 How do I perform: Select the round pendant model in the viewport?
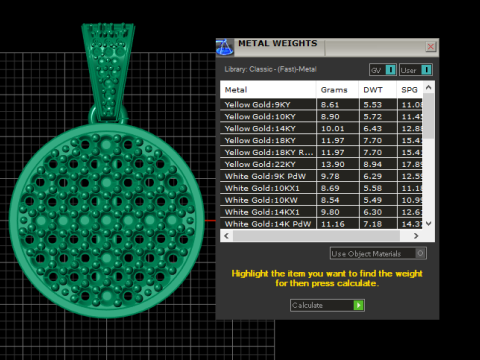107,220
